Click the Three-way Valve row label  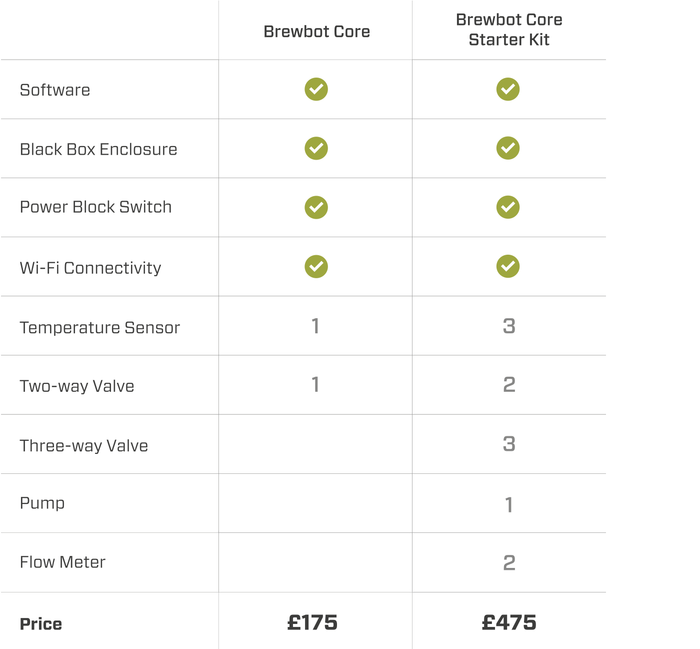(x=84, y=445)
